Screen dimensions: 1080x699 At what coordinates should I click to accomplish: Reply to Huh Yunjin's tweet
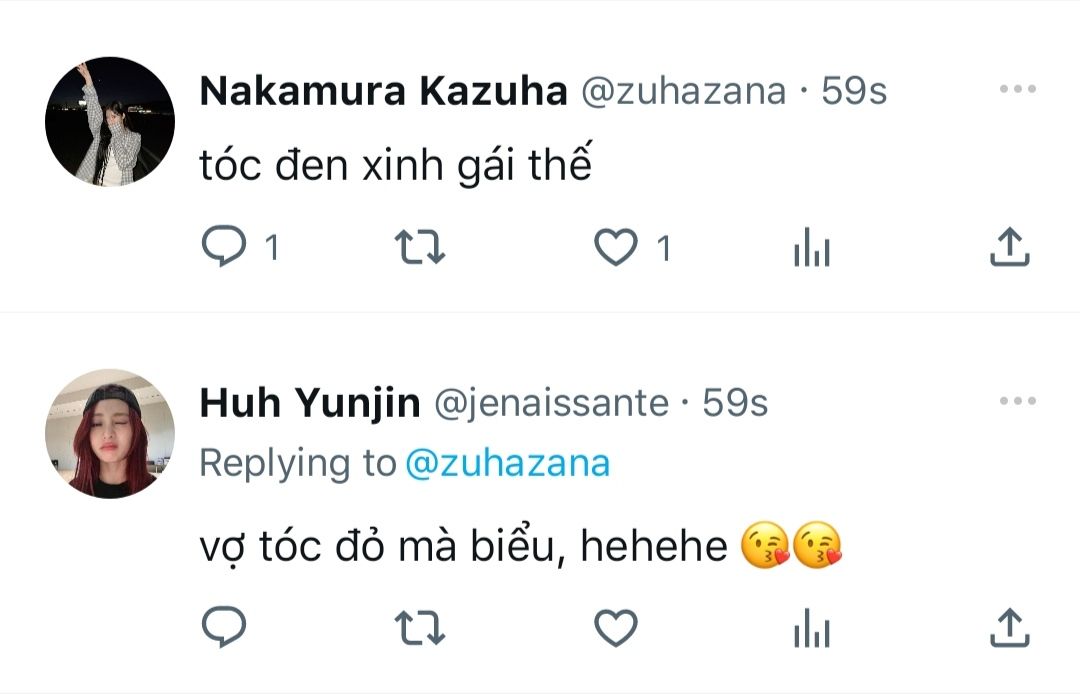pyautogui.click(x=224, y=628)
